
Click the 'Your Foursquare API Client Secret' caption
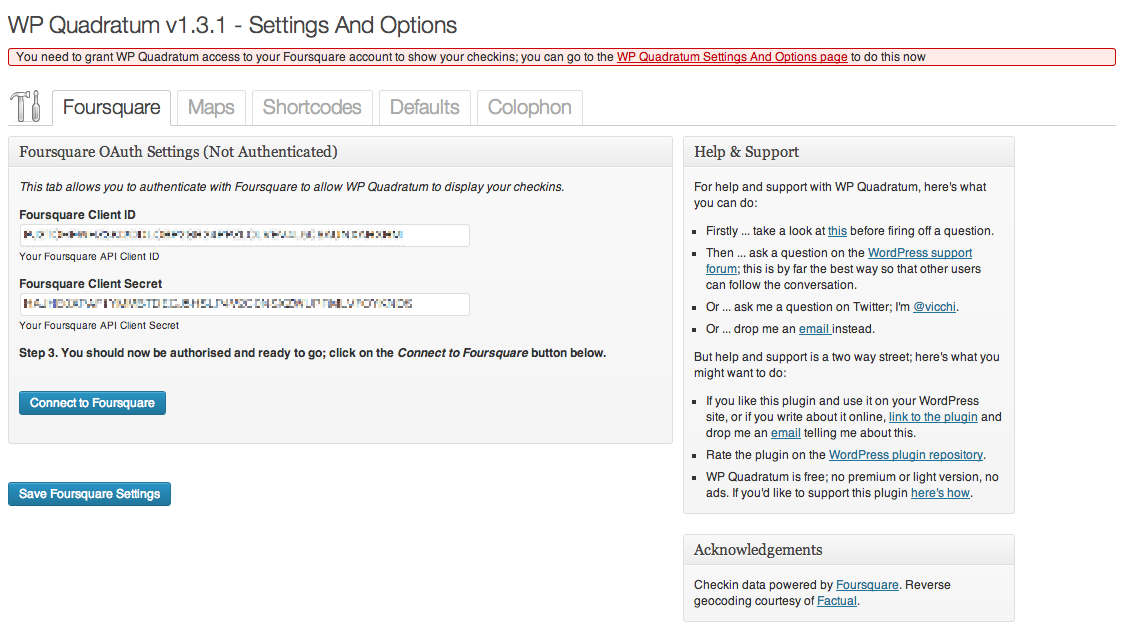click(99, 326)
